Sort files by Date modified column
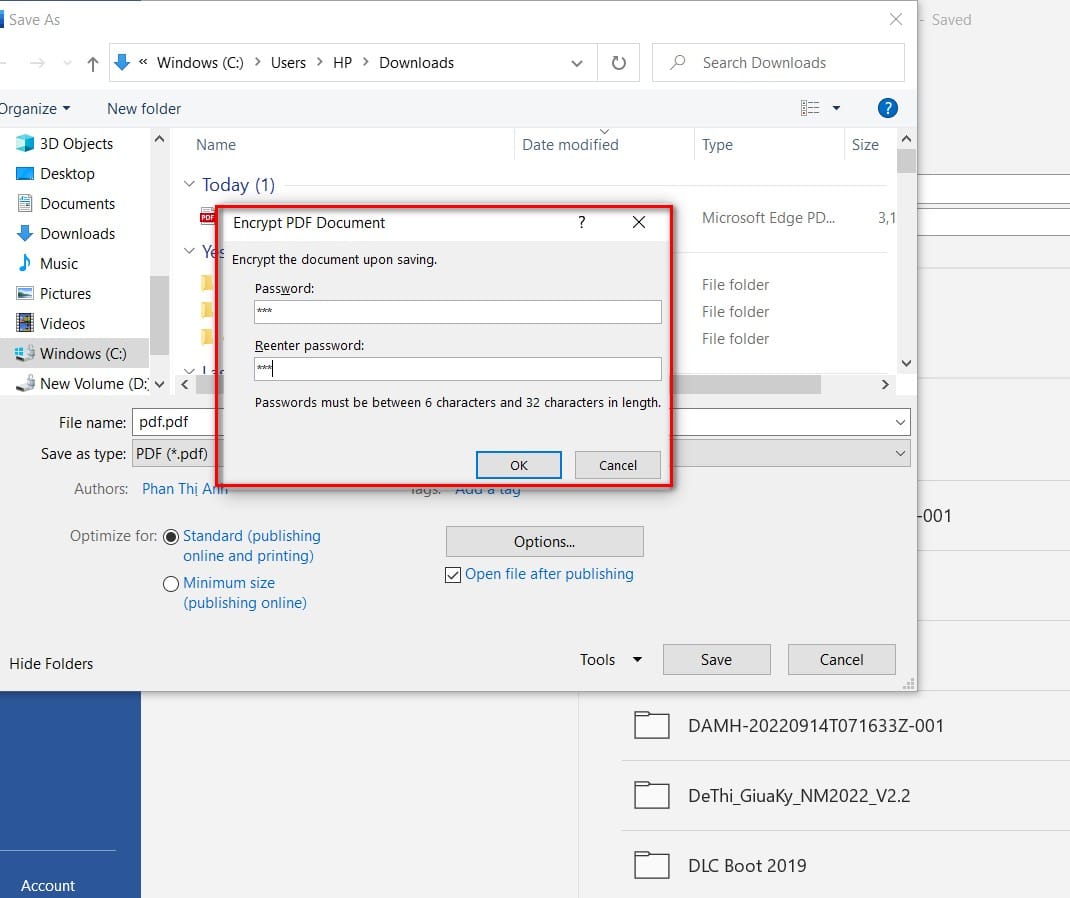1070x898 pixels. click(x=570, y=145)
